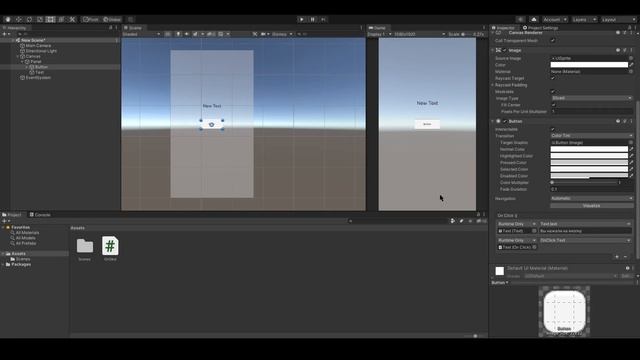Advance one frame with the Step button
640x360 pixels.
pos(323,19)
